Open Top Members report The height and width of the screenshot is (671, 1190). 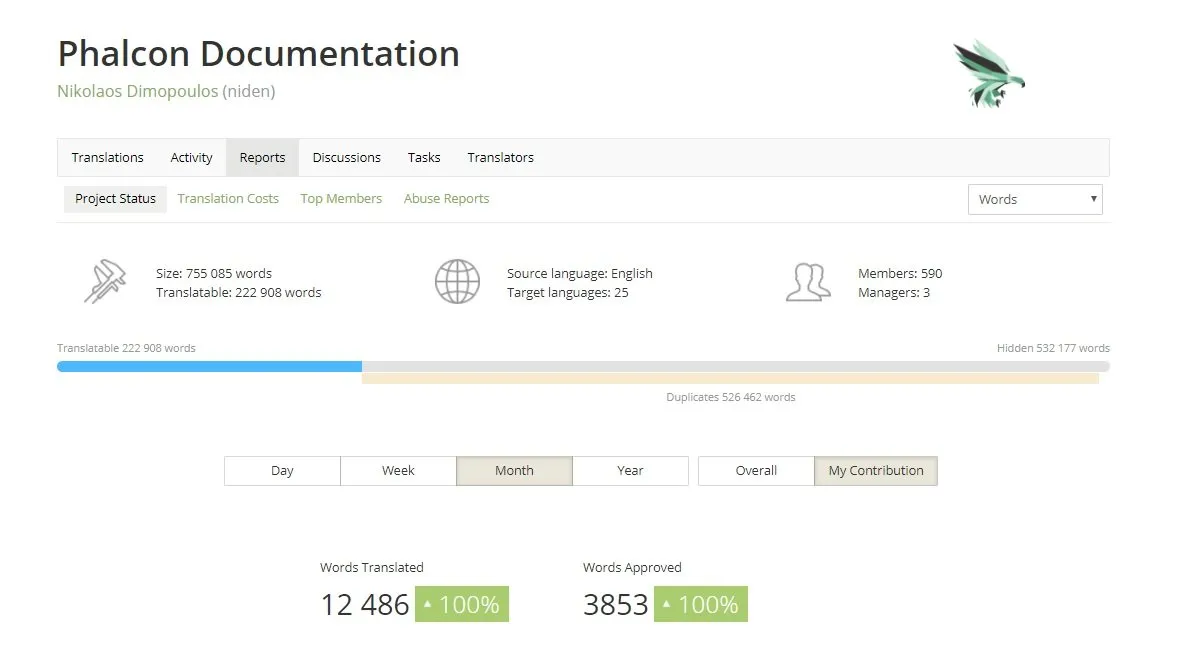[x=342, y=199]
